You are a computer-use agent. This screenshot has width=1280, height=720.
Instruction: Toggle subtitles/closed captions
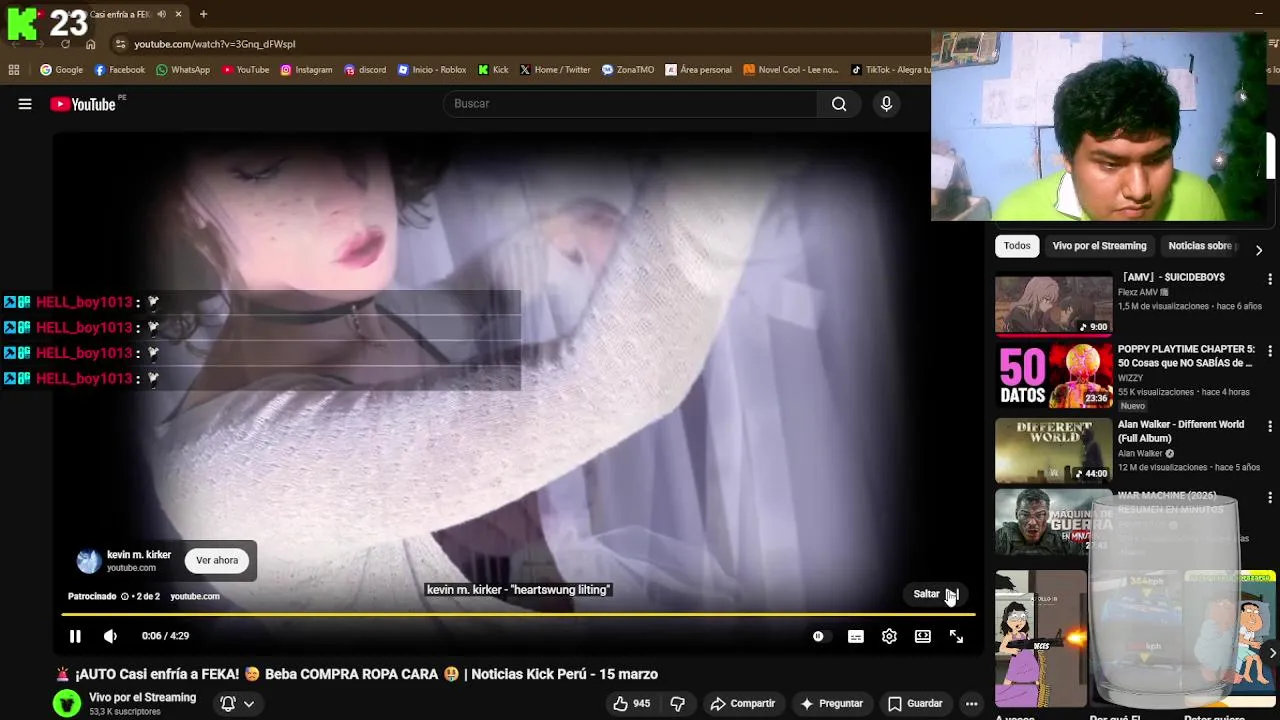point(856,636)
